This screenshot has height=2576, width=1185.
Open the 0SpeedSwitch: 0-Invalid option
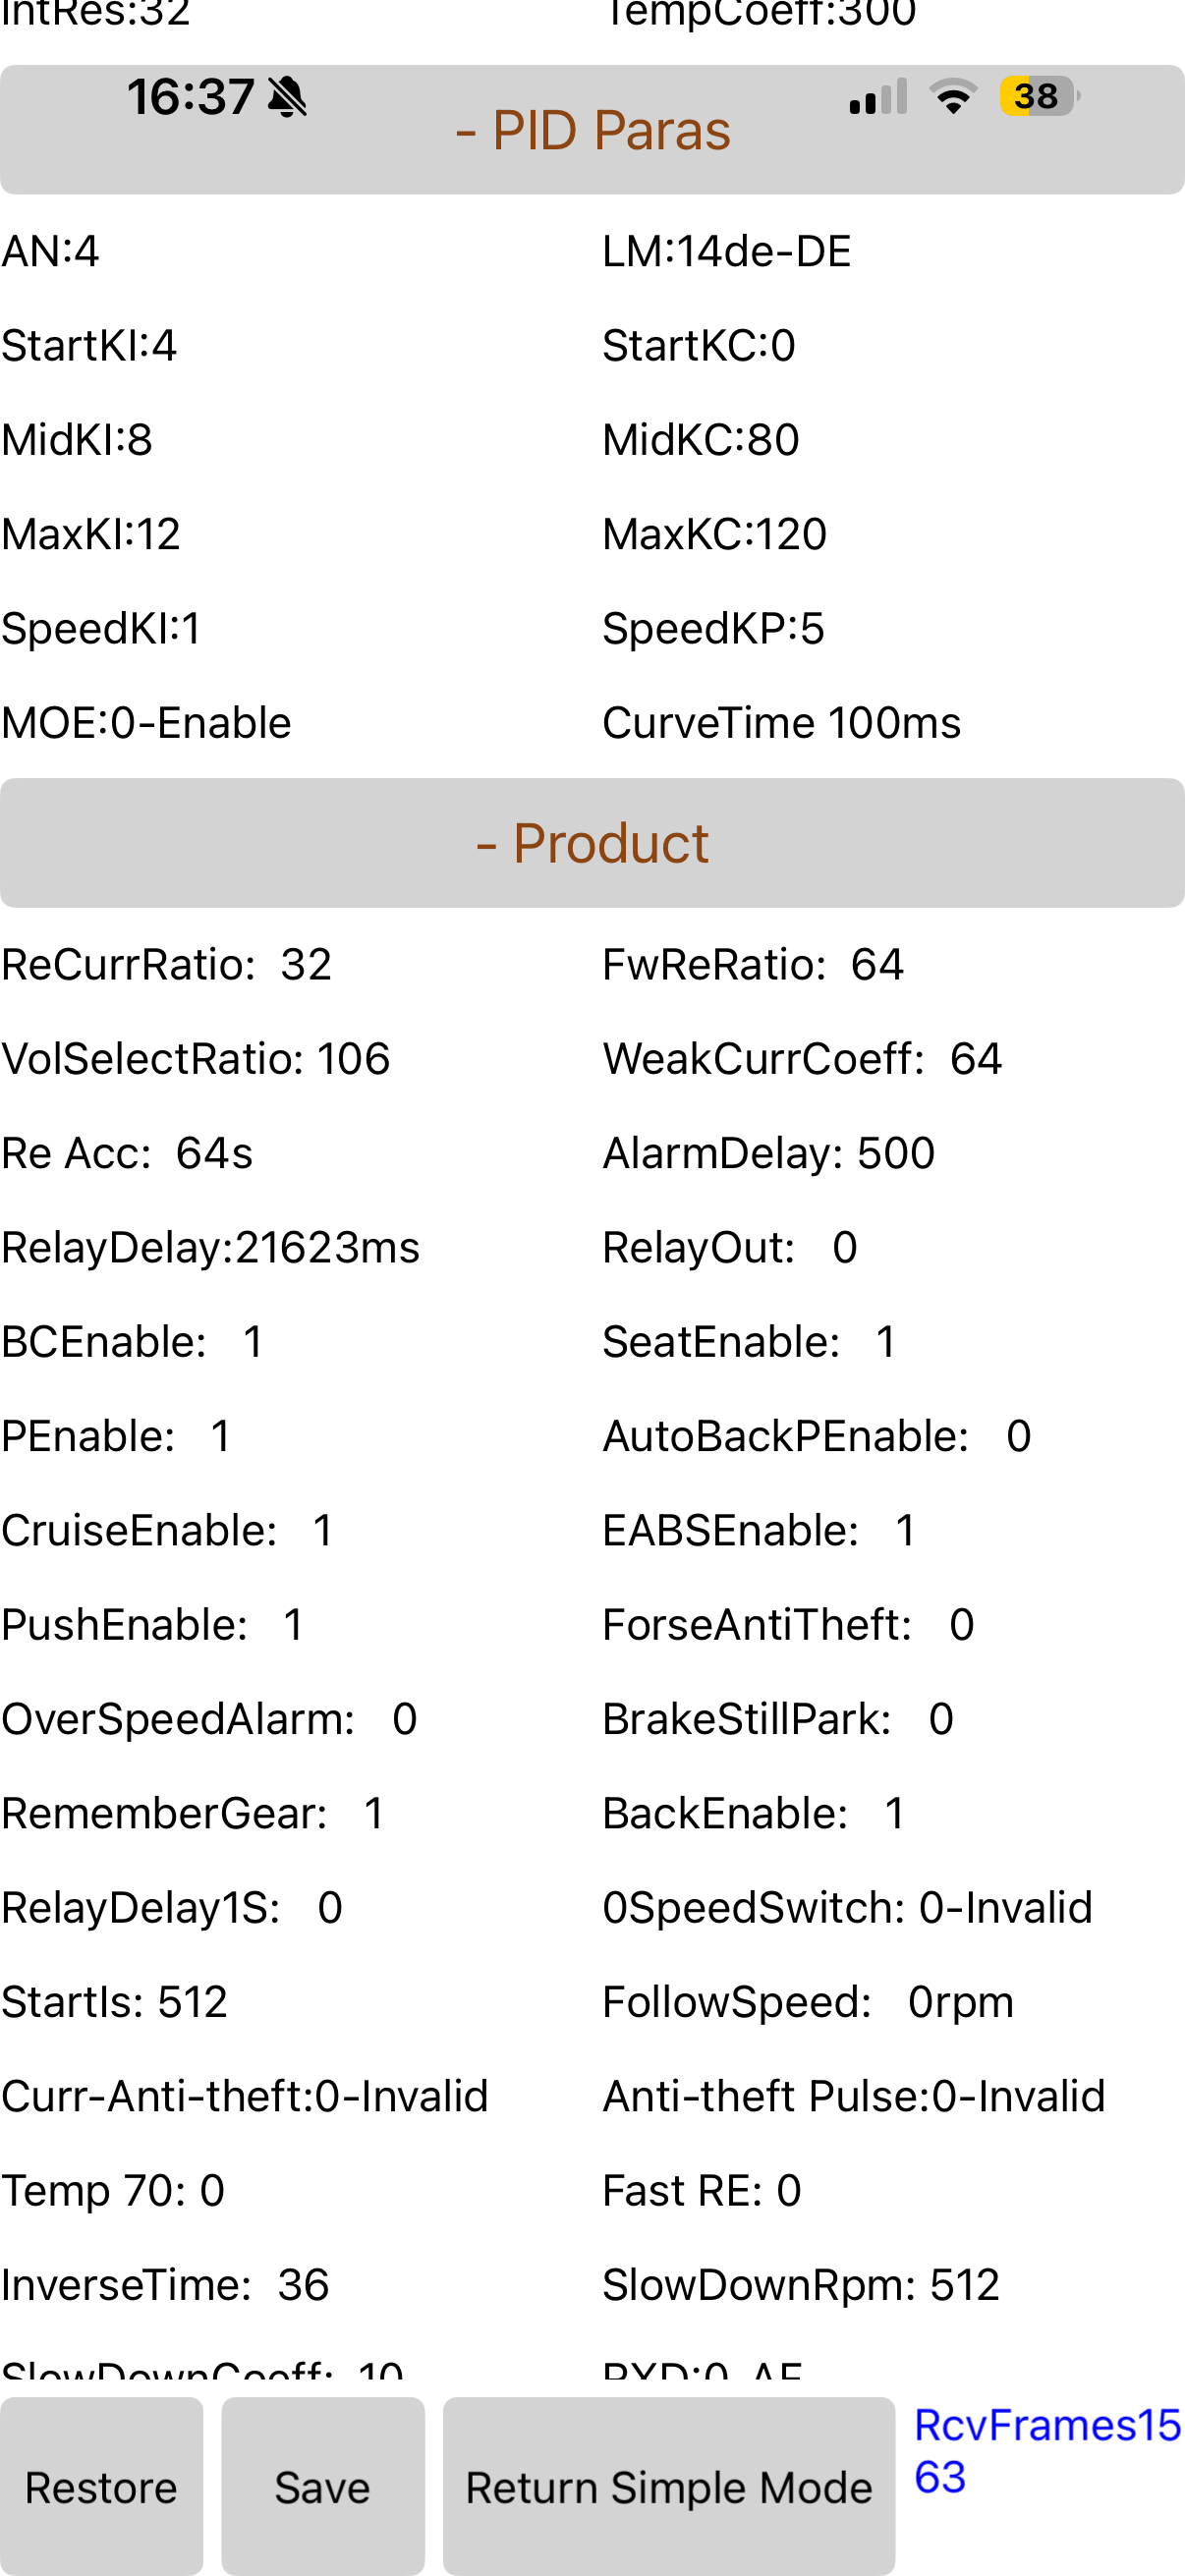pyautogui.click(x=847, y=1907)
